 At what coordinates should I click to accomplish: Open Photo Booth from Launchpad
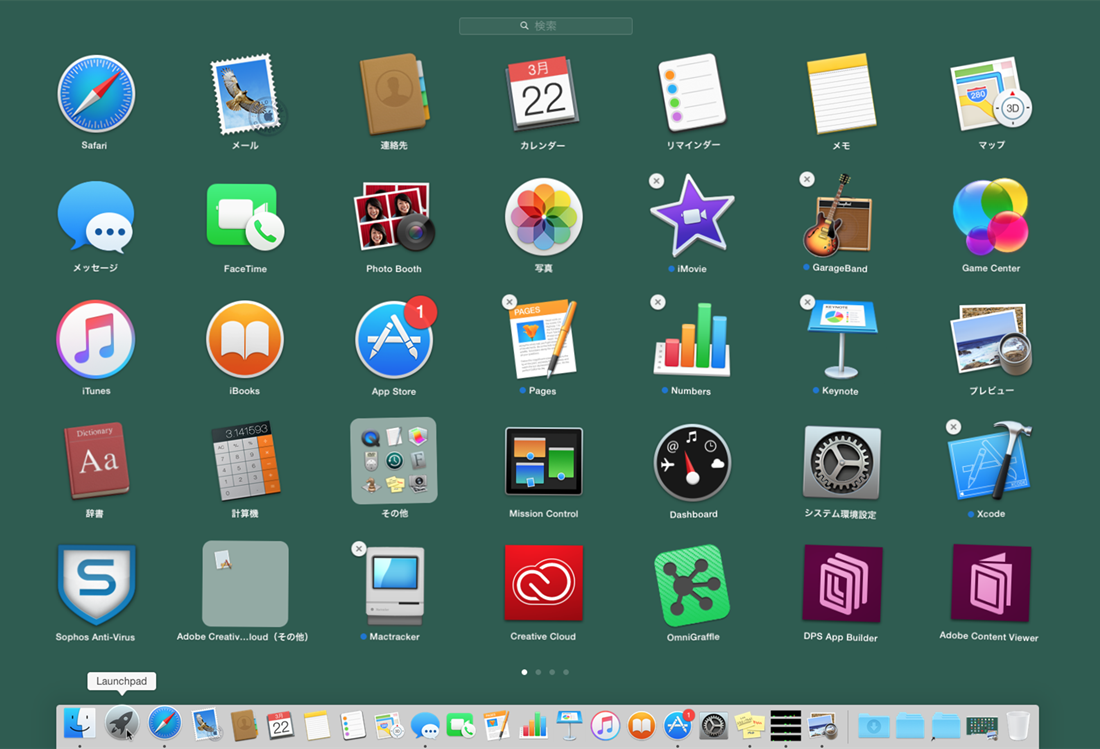(x=394, y=217)
